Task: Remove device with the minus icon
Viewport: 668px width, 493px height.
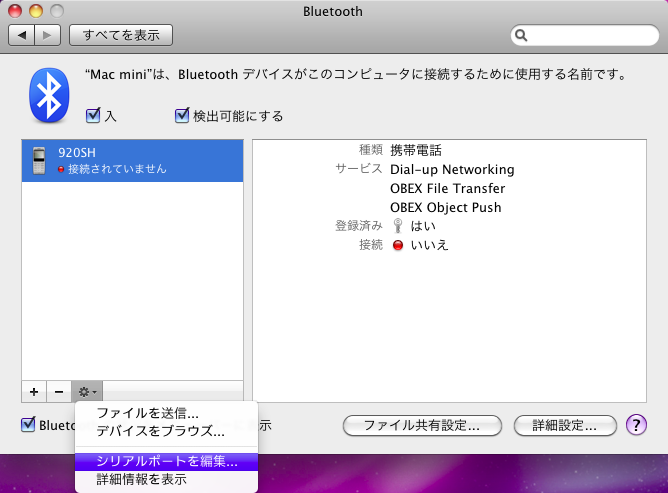Action: pyautogui.click(x=59, y=392)
